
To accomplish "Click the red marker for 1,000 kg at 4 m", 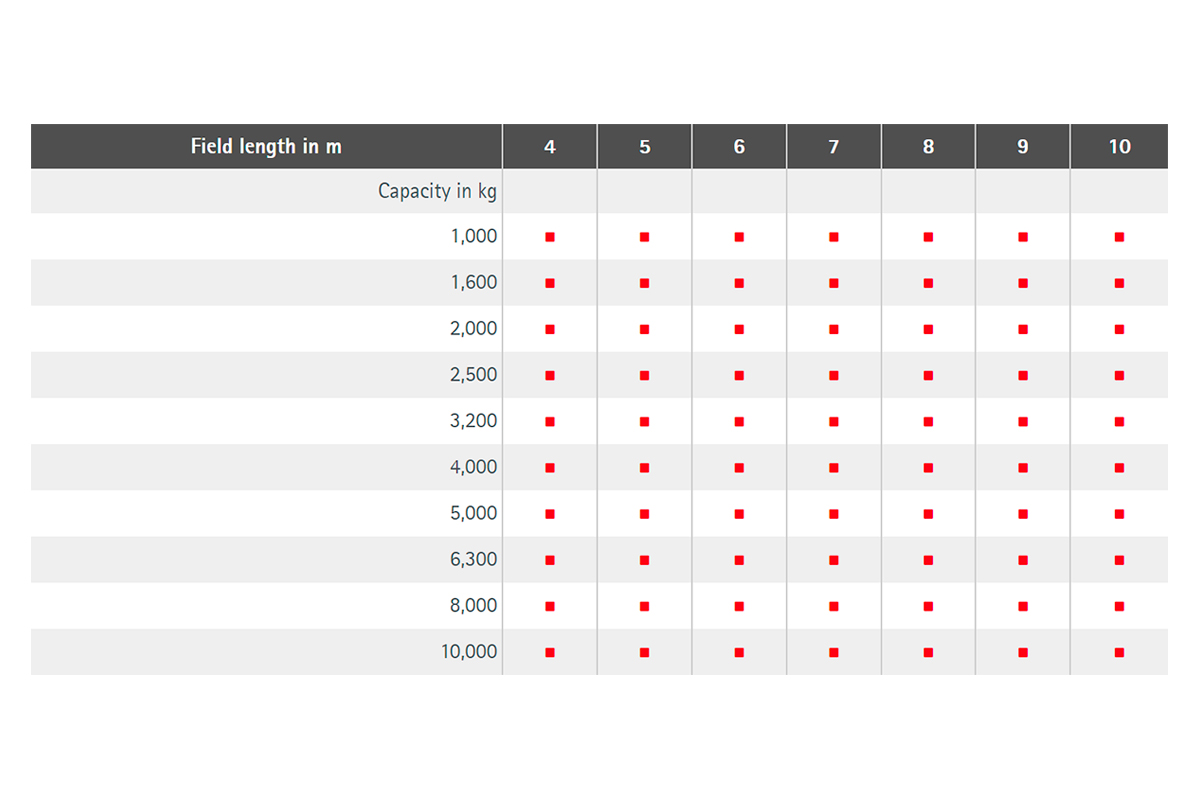I will pos(550,237).
